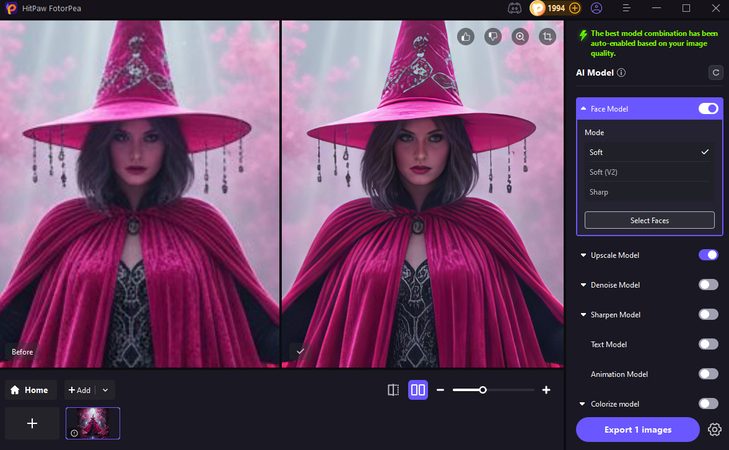Select the crop tool icon
Image resolution: width=729 pixels, height=450 pixels.
point(547,36)
